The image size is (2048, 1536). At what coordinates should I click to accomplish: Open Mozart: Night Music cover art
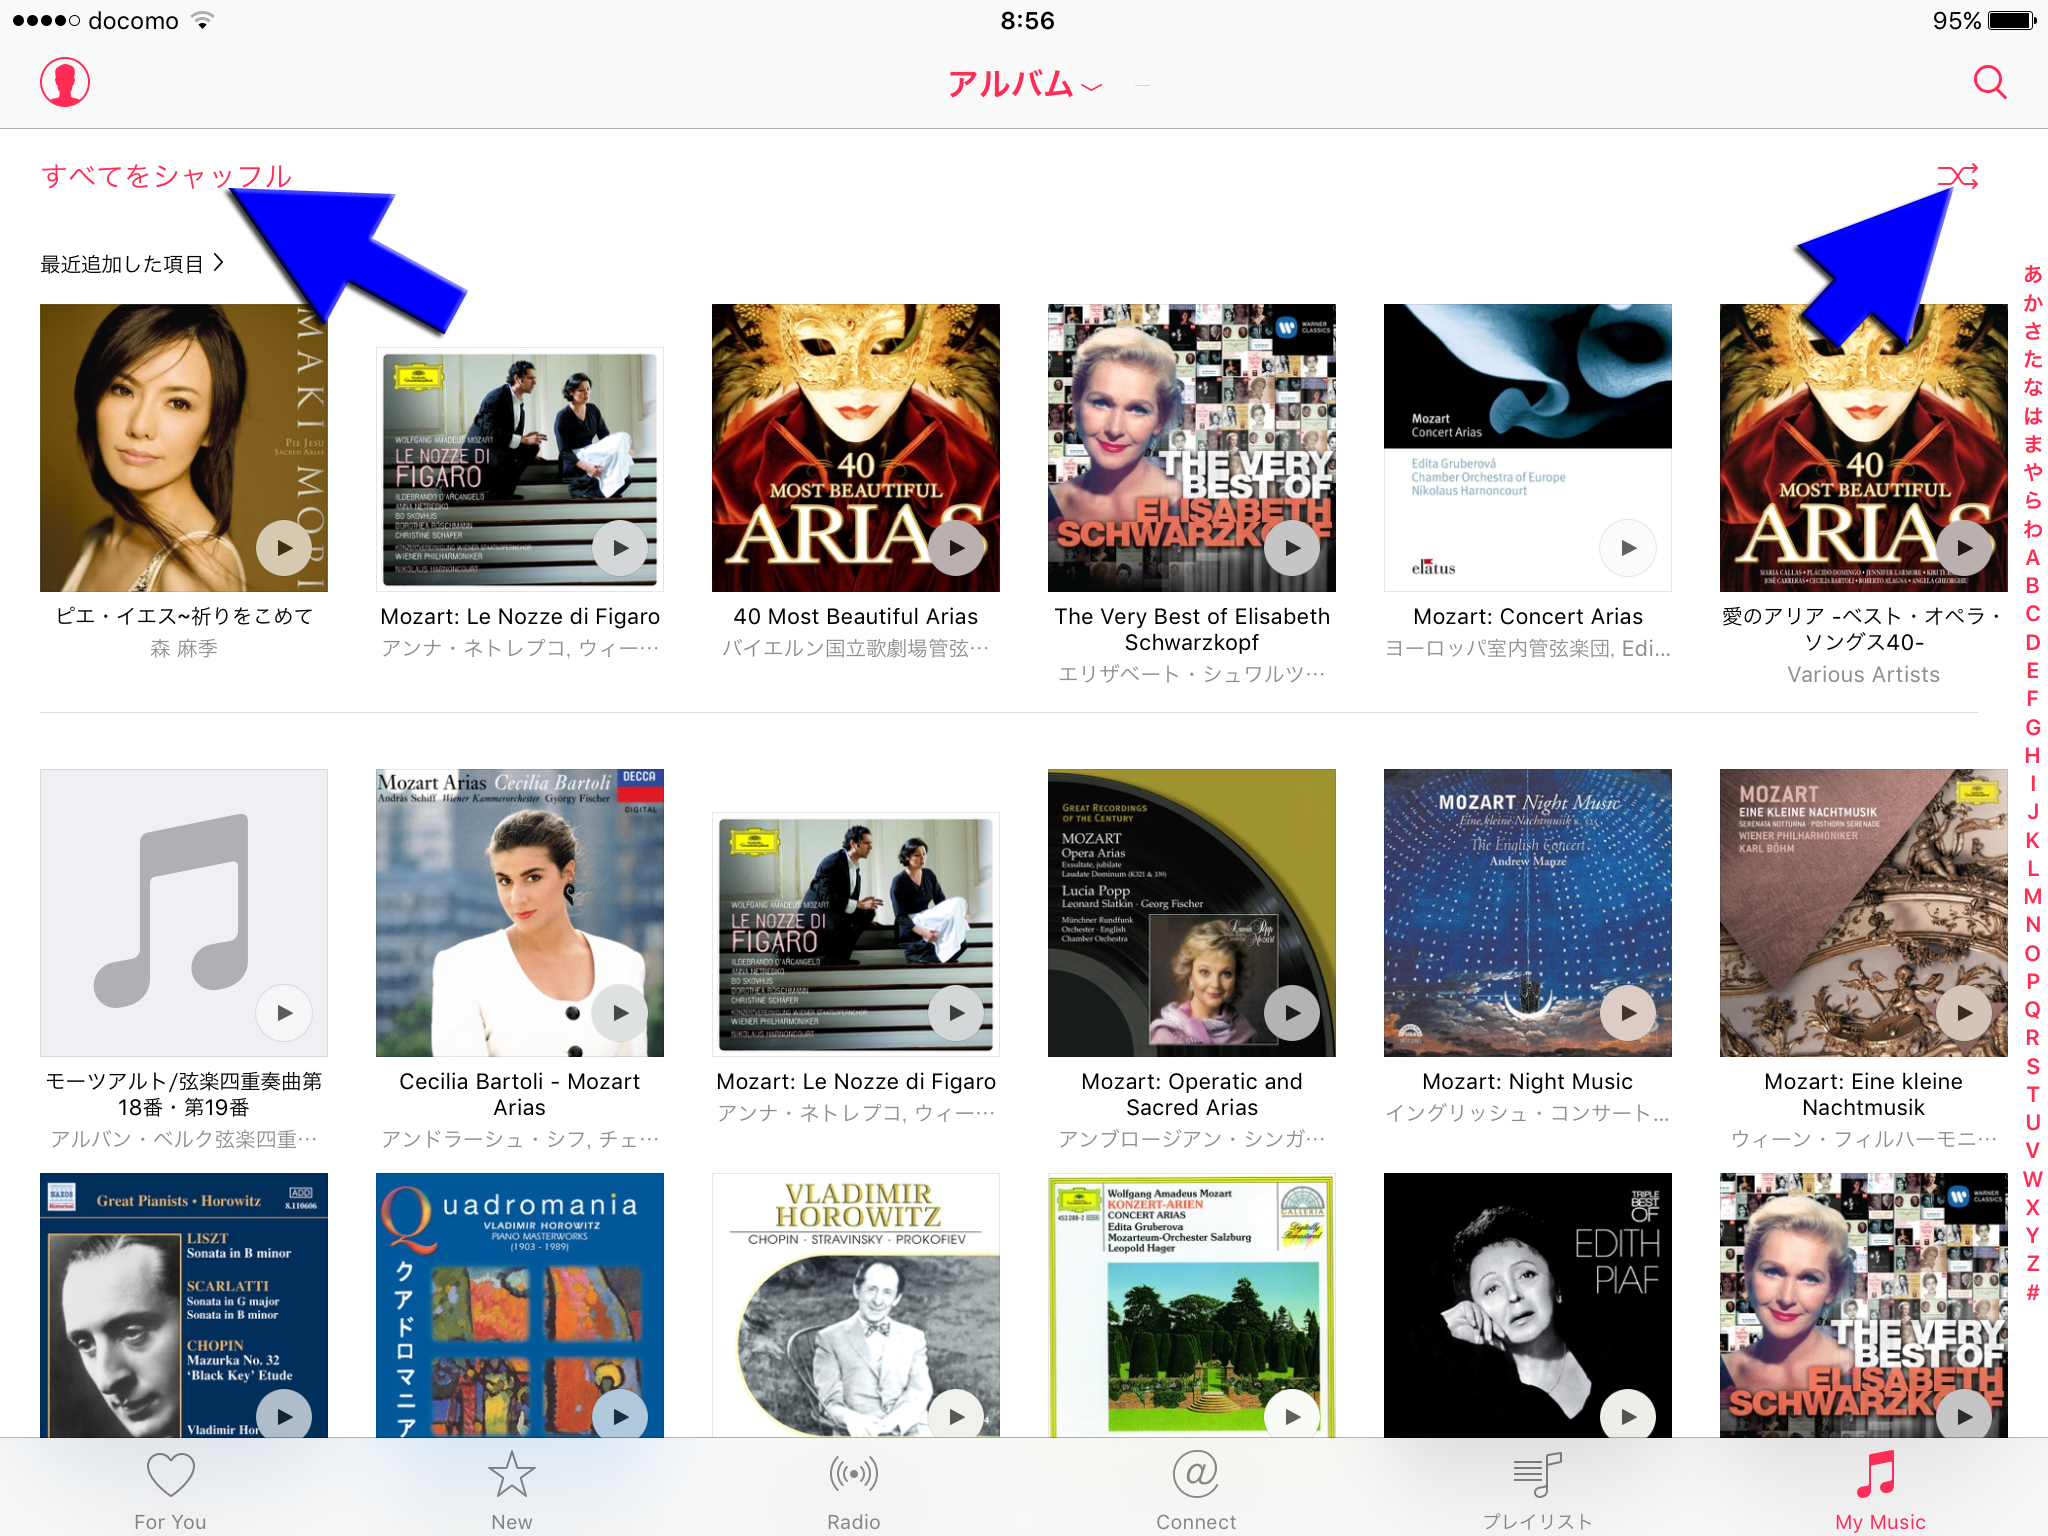pos(1528,913)
